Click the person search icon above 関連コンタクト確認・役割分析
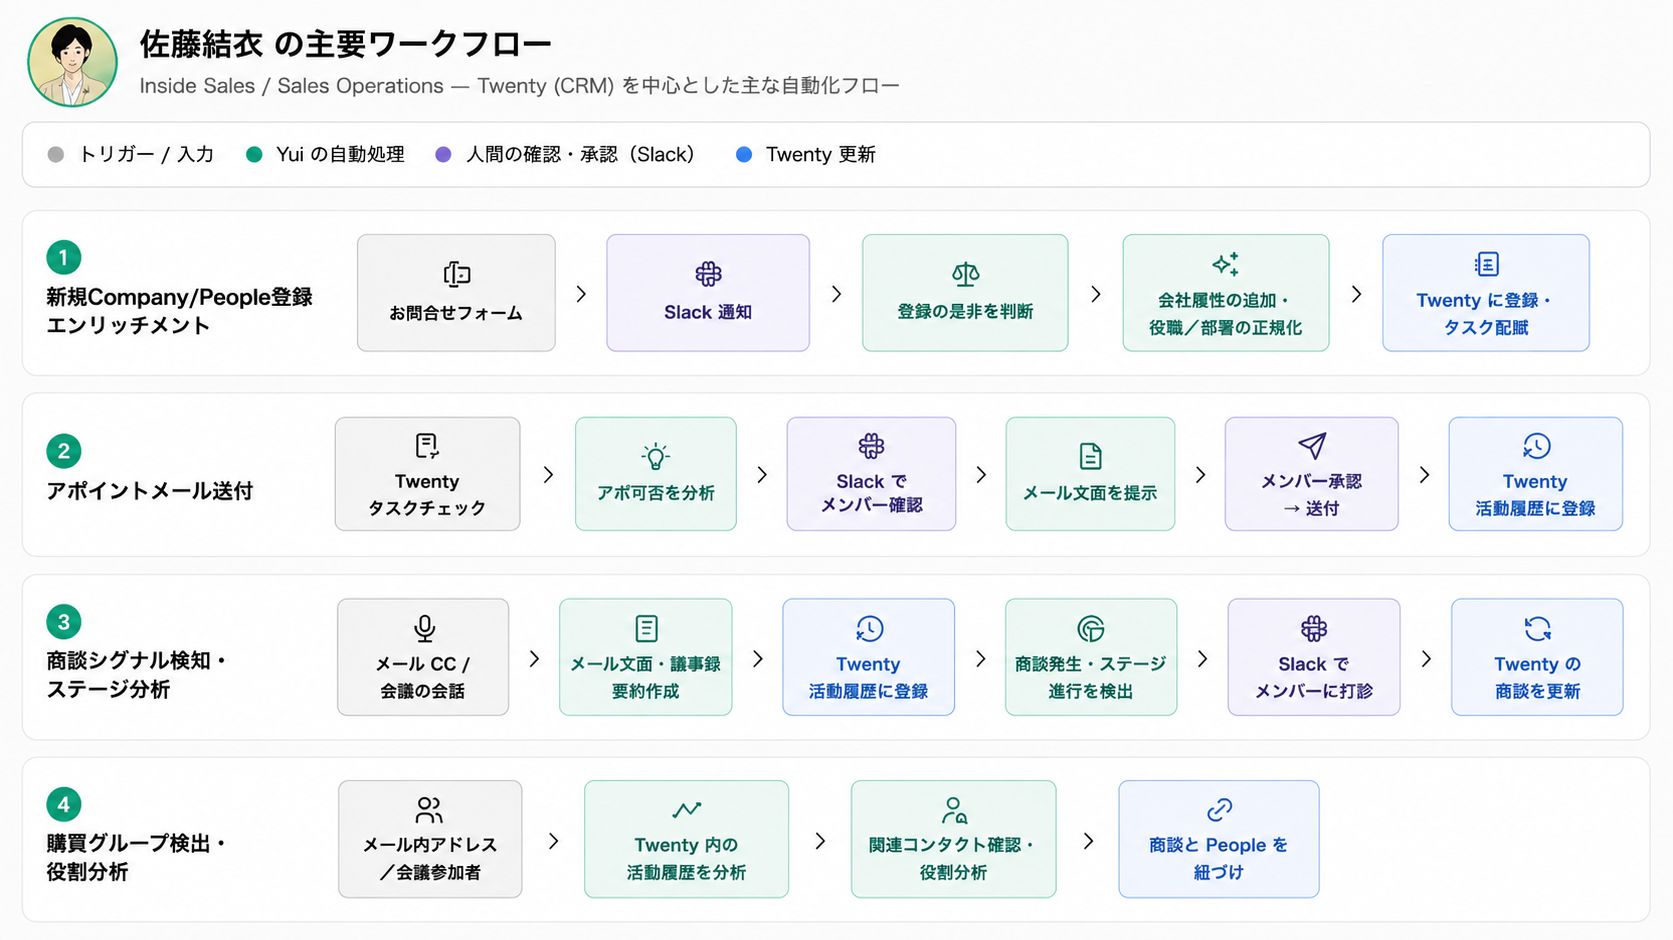This screenshot has width=1673, height=940. click(x=954, y=810)
